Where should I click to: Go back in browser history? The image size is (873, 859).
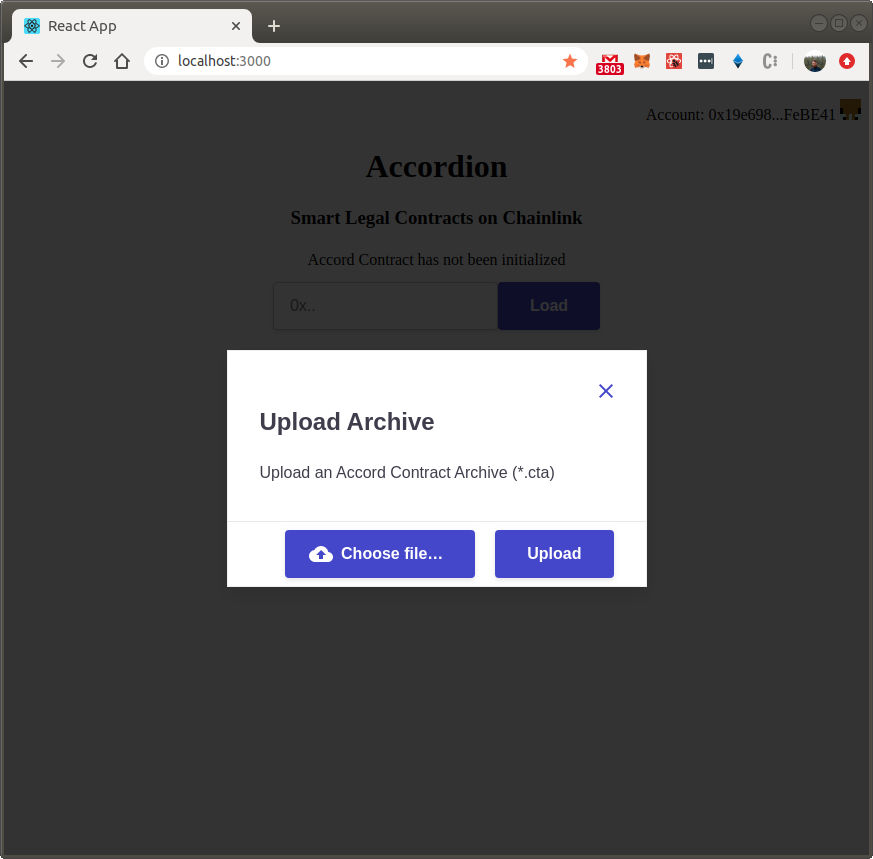[26, 61]
